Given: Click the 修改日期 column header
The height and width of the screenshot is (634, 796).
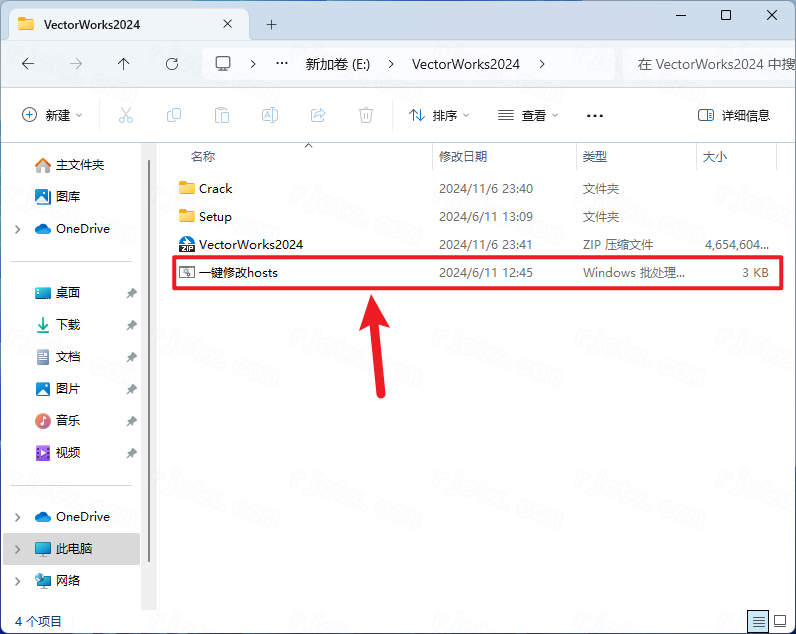Looking at the screenshot, I should [x=463, y=157].
